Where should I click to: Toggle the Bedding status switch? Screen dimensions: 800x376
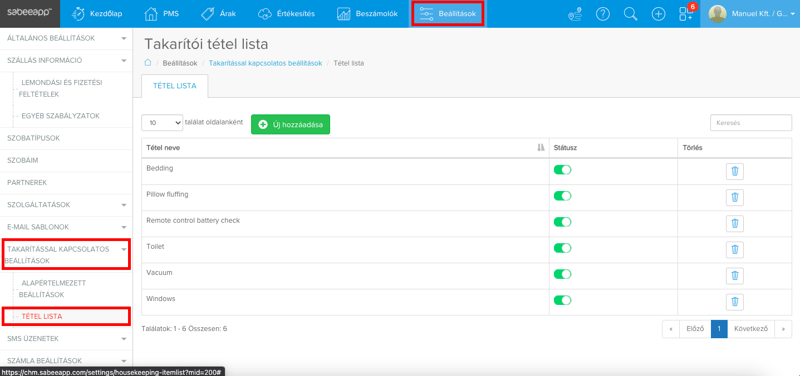click(x=562, y=170)
